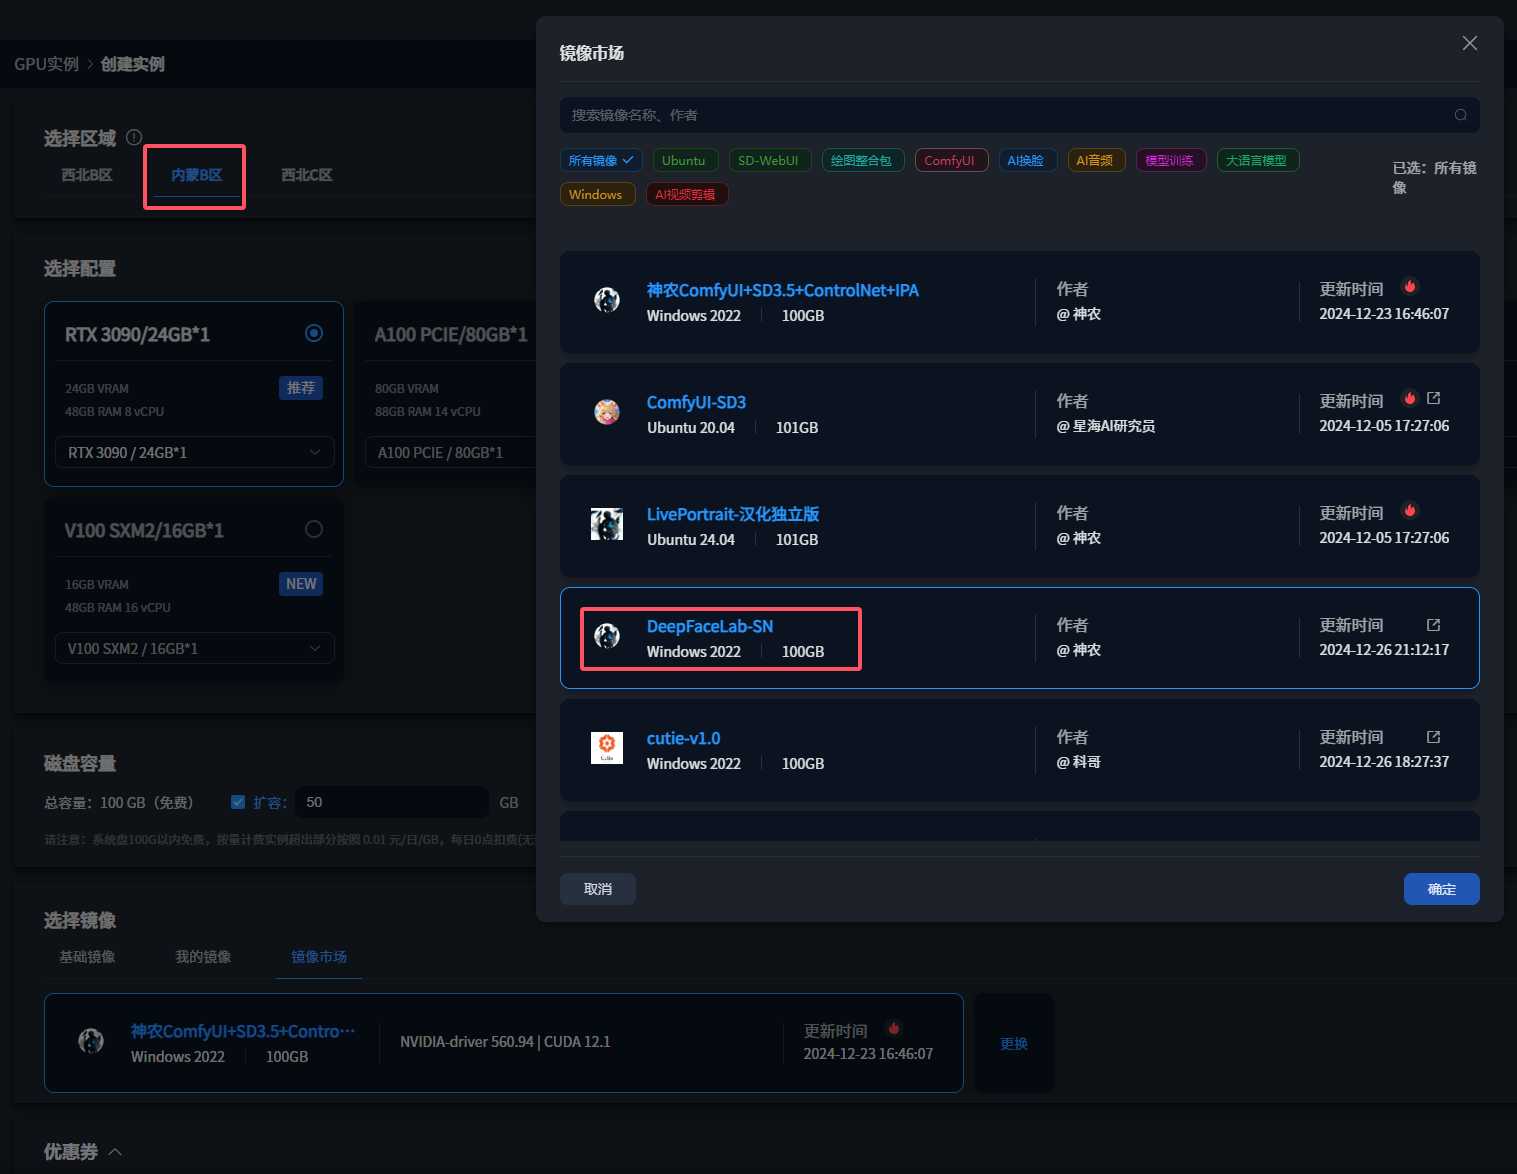Filter by the AI音频 tag
Screen dimensions: 1517x1174
(1095, 160)
